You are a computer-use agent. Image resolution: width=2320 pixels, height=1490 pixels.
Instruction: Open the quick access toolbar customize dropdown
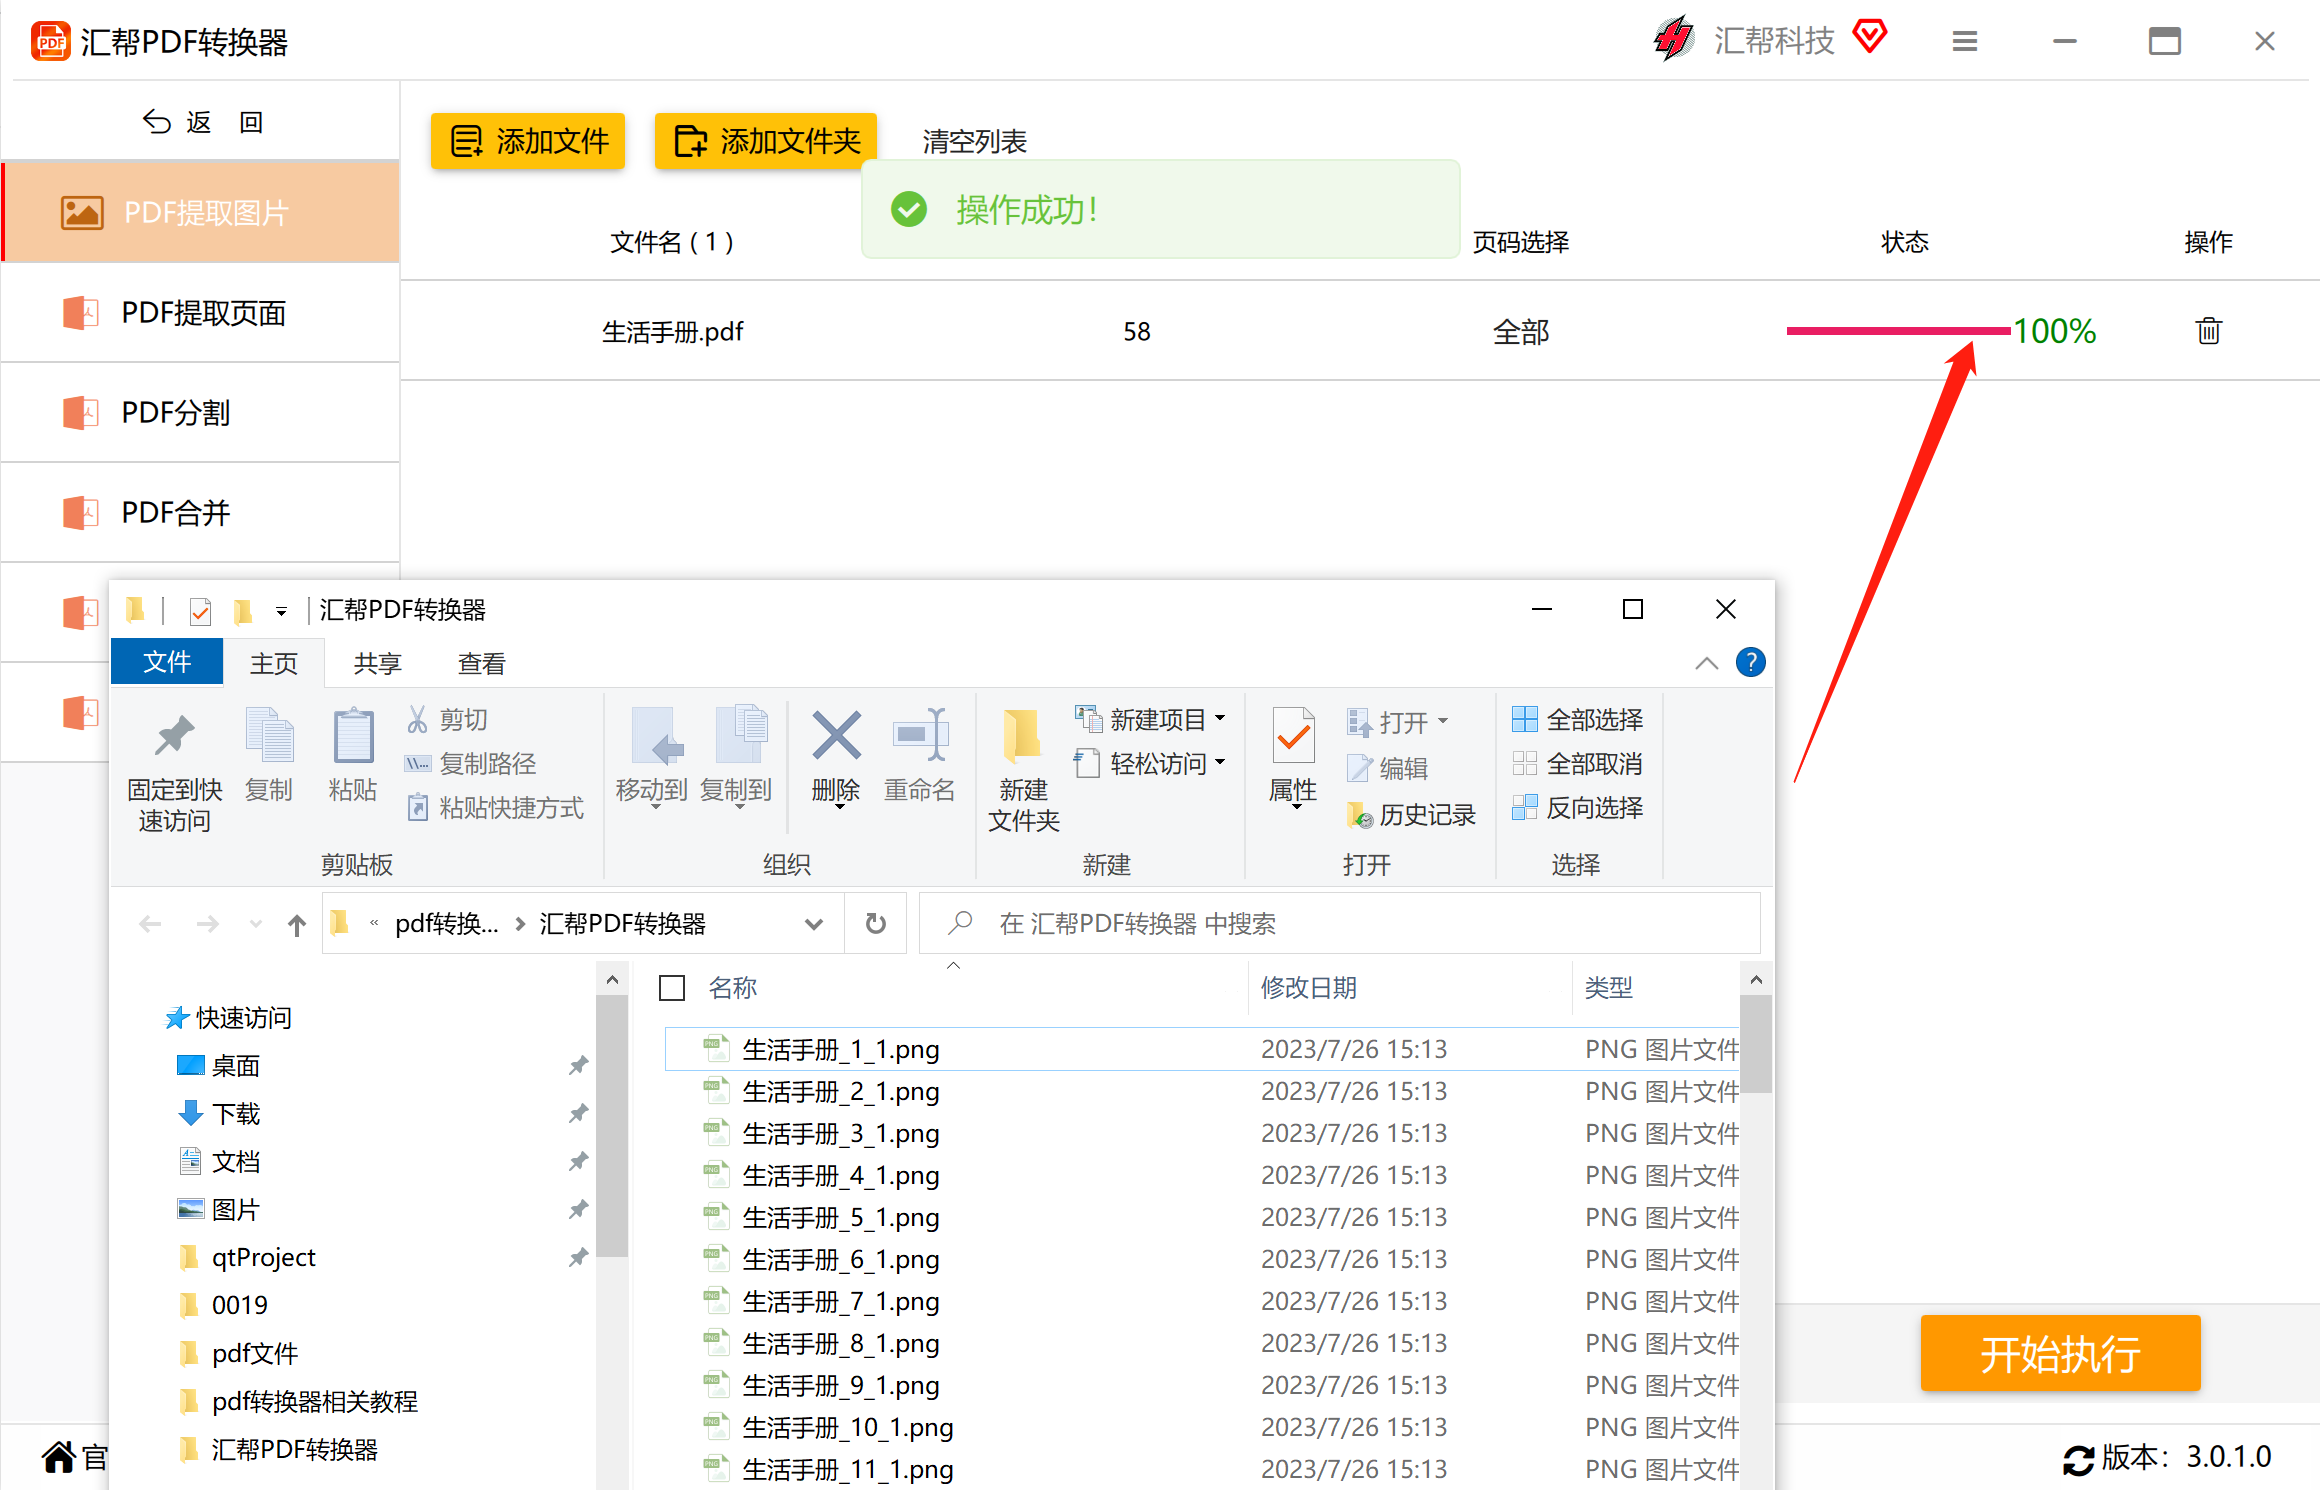pos(282,610)
